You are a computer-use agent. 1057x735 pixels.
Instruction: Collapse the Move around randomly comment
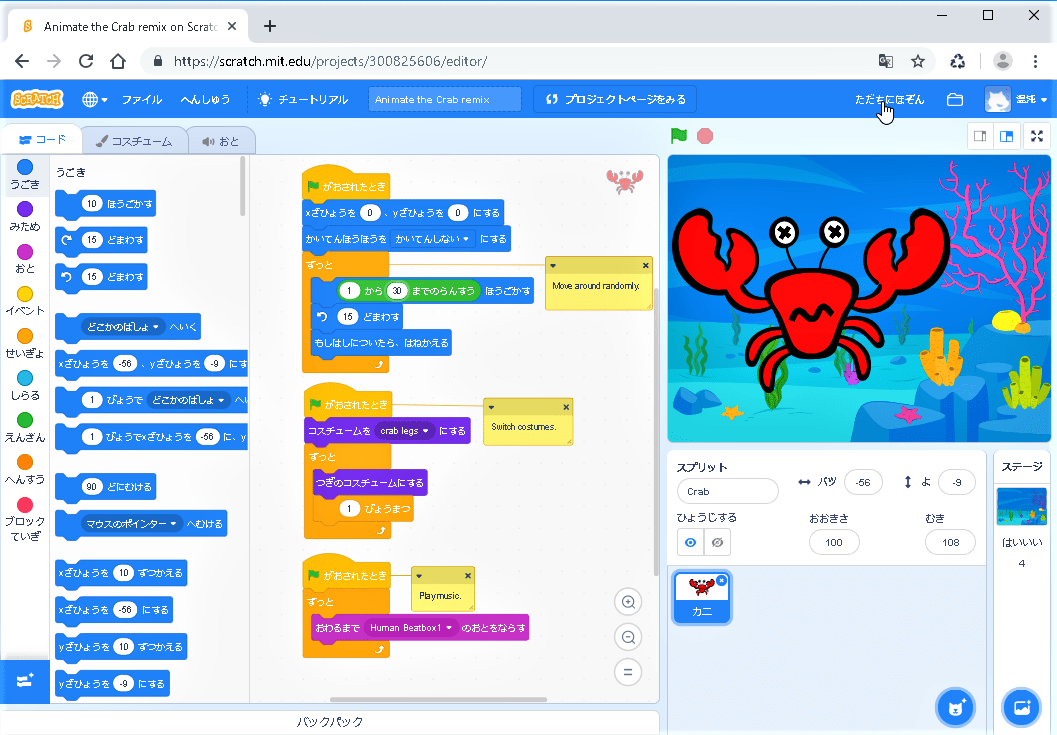tap(553, 266)
